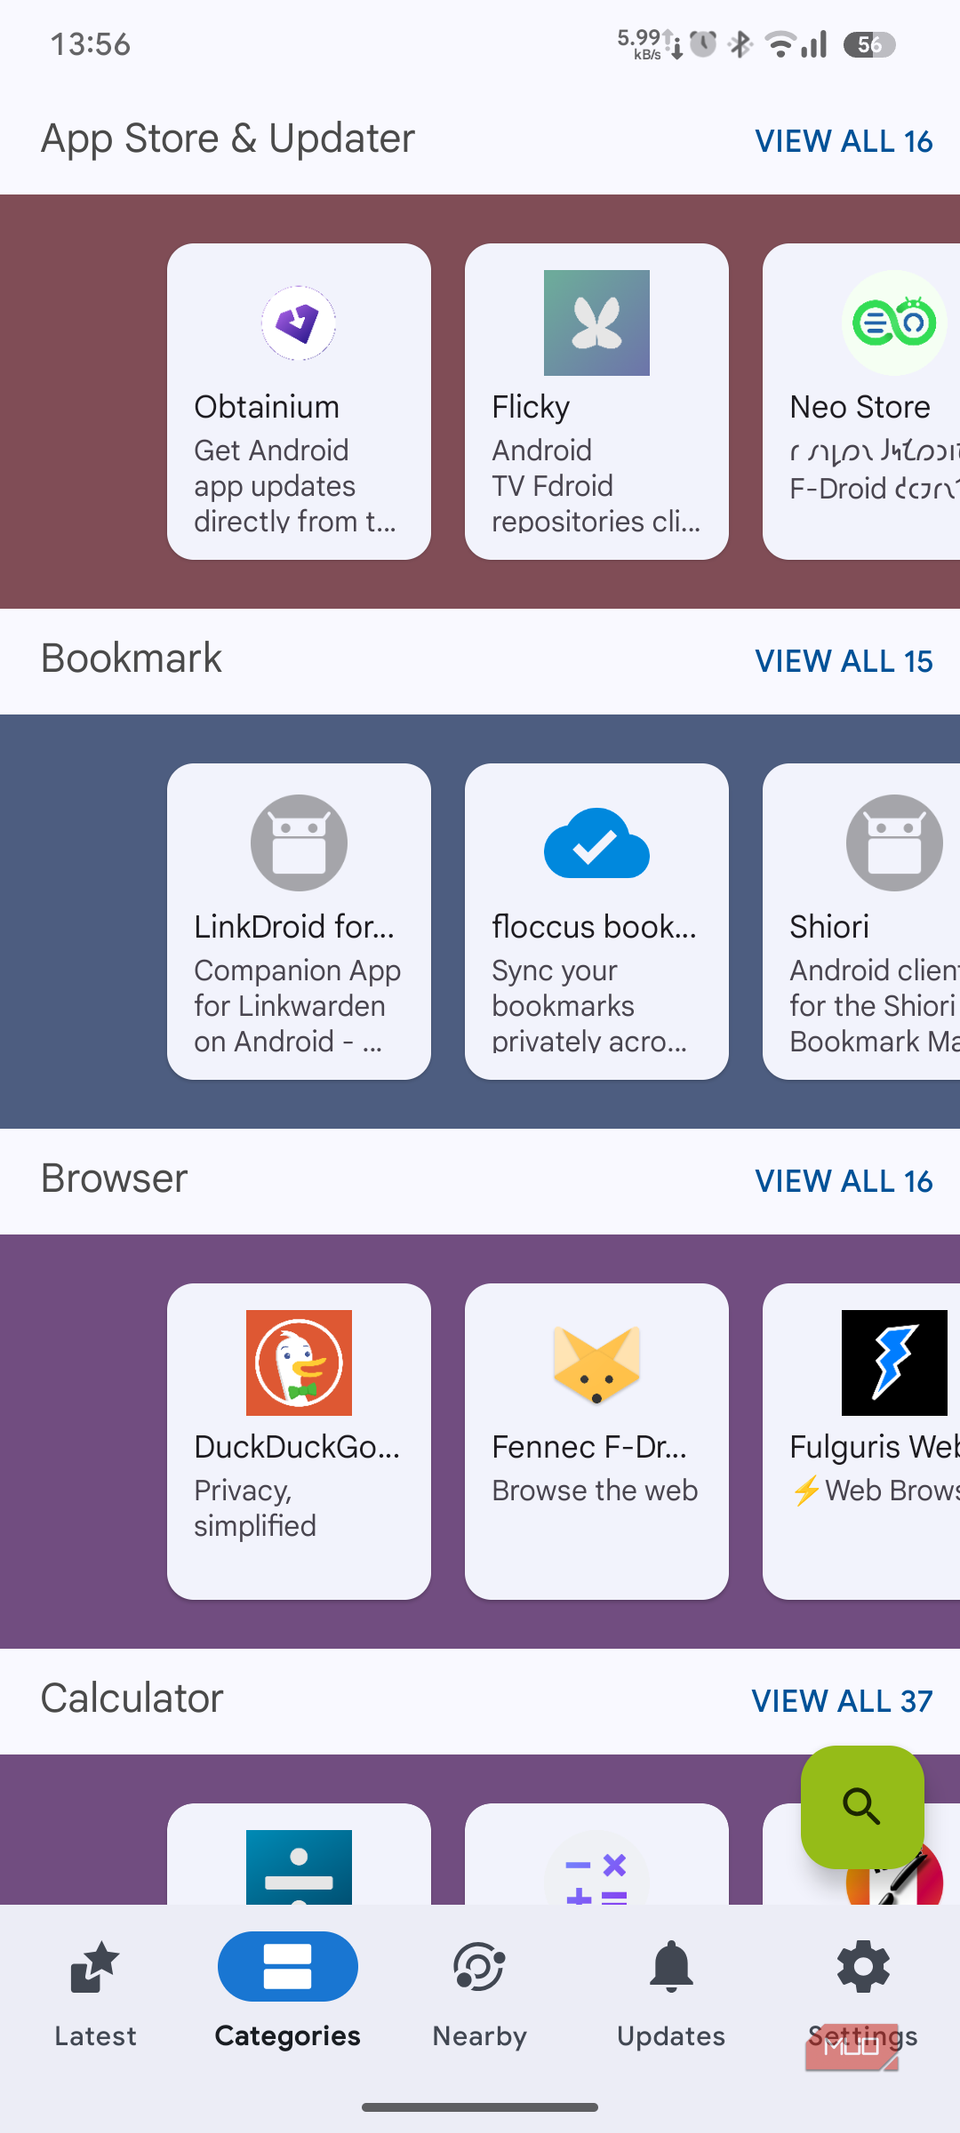Open the Settings tab
This screenshot has width=960, height=2133.
pos(862,1992)
